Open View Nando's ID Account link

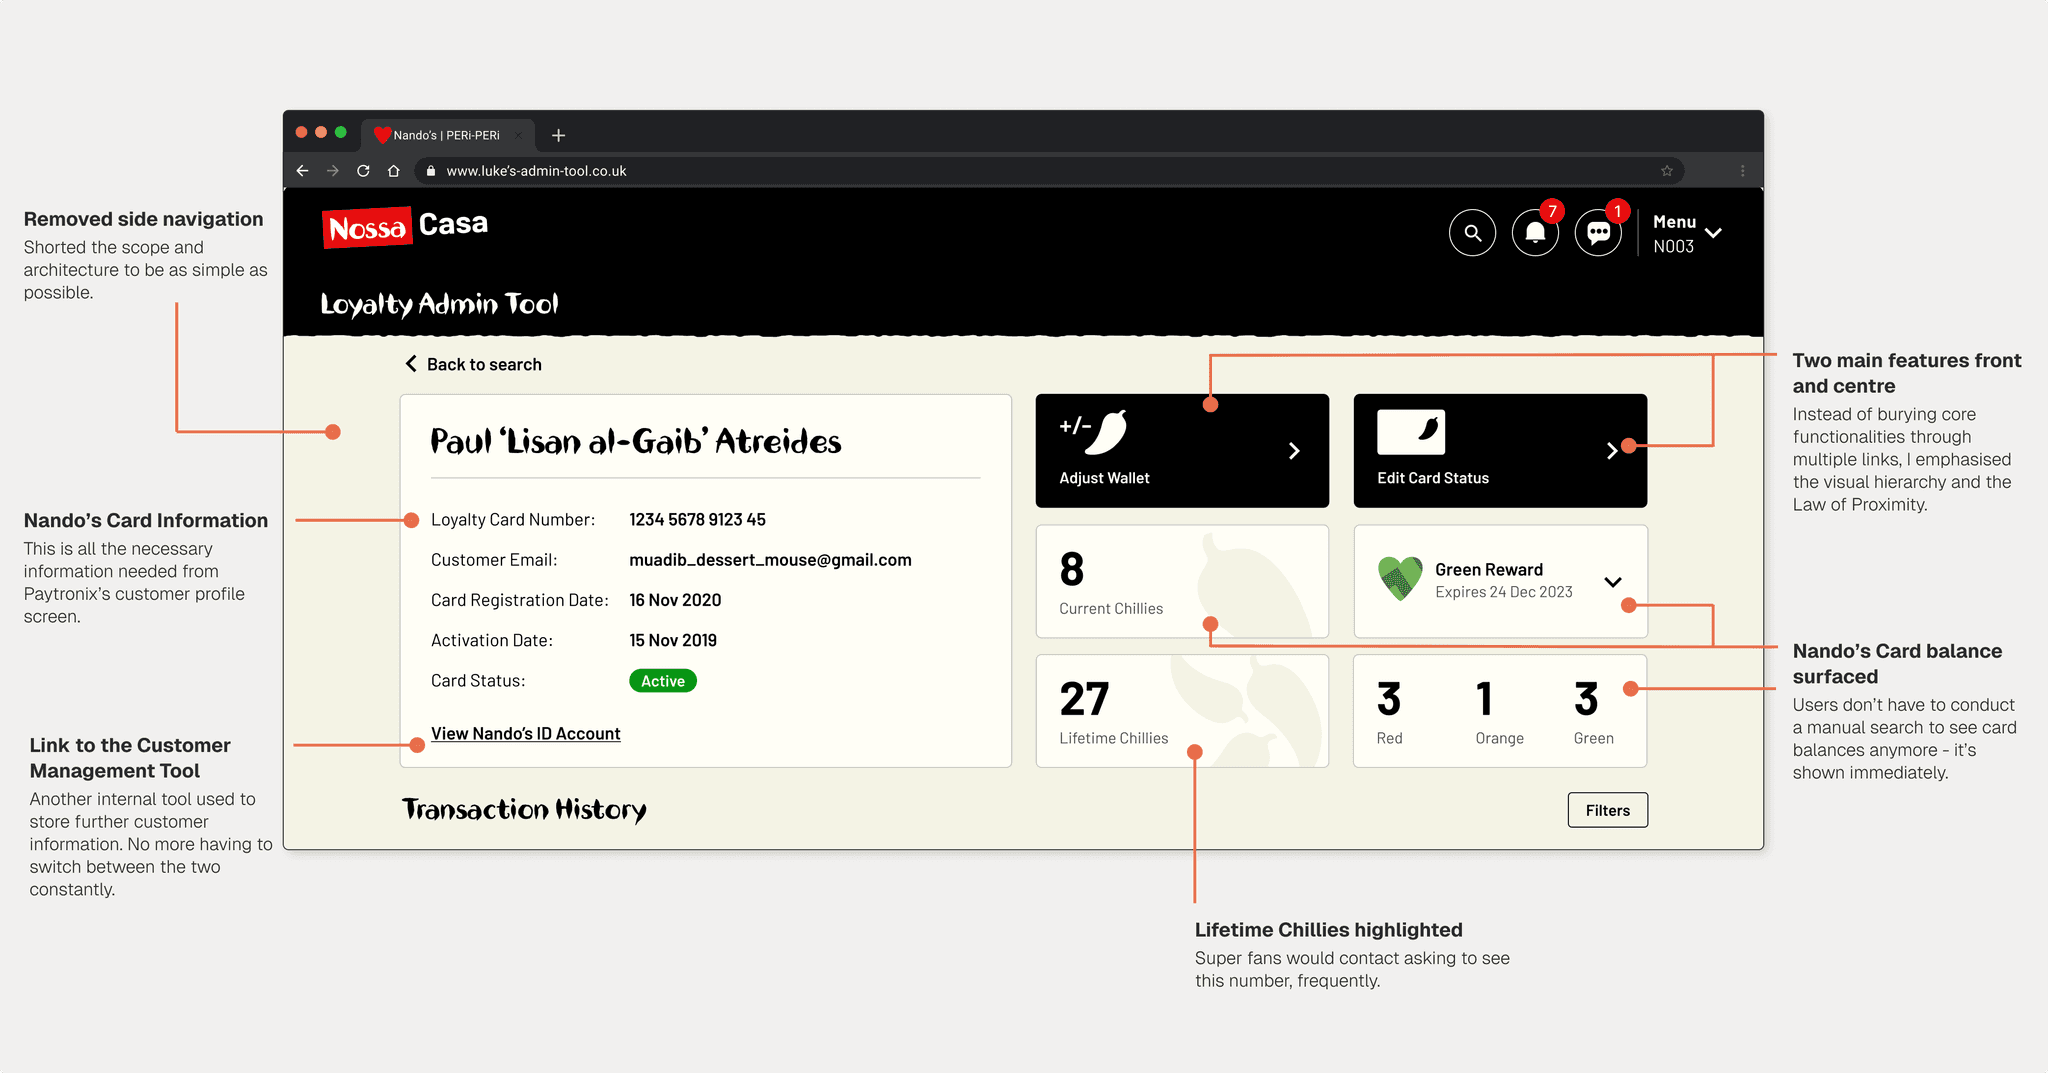coord(526,734)
